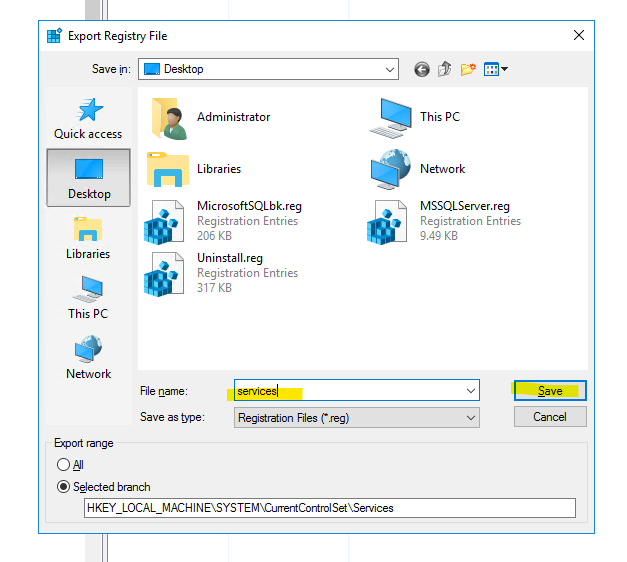
Task: Select the Network icon in file list
Action: [x=391, y=169]
